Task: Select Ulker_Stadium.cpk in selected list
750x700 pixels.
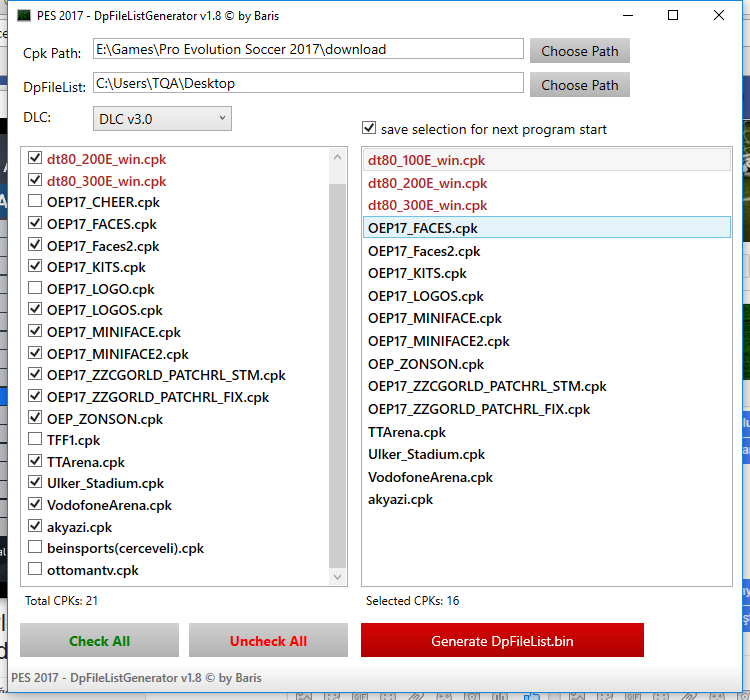Action: coord(547,454)
